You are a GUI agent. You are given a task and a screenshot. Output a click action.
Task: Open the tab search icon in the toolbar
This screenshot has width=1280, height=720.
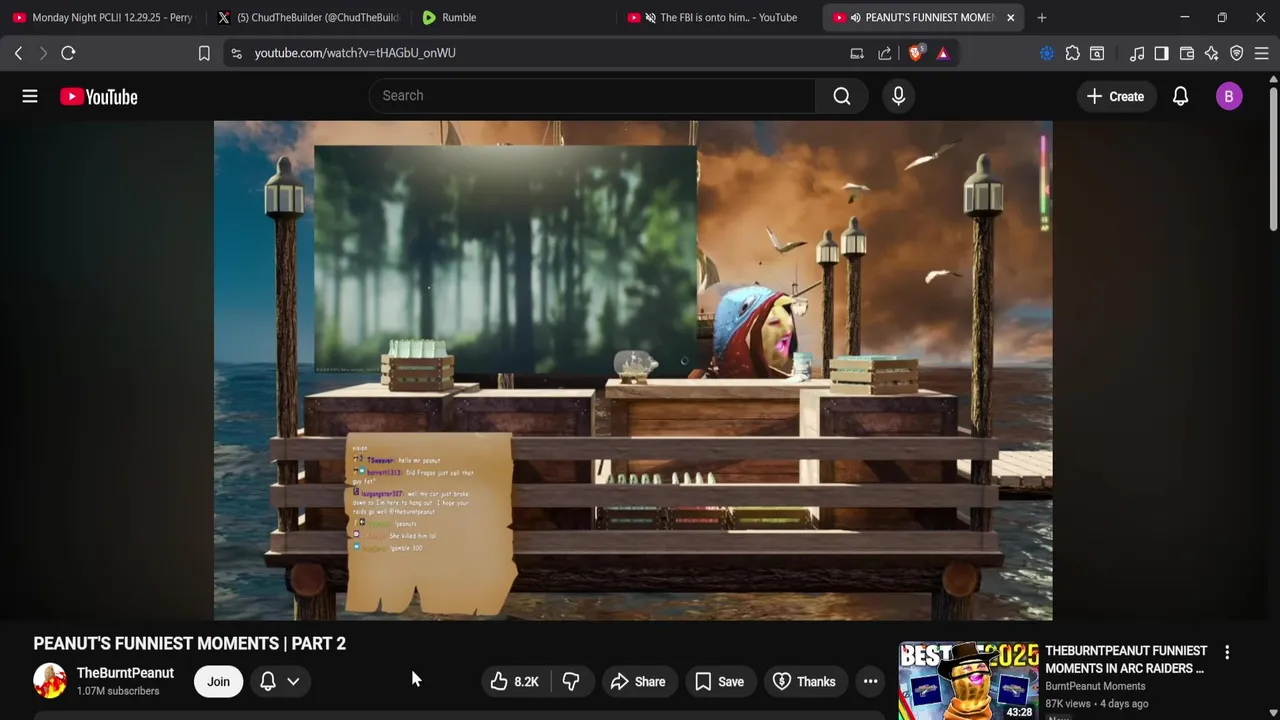coord(1097,53)
